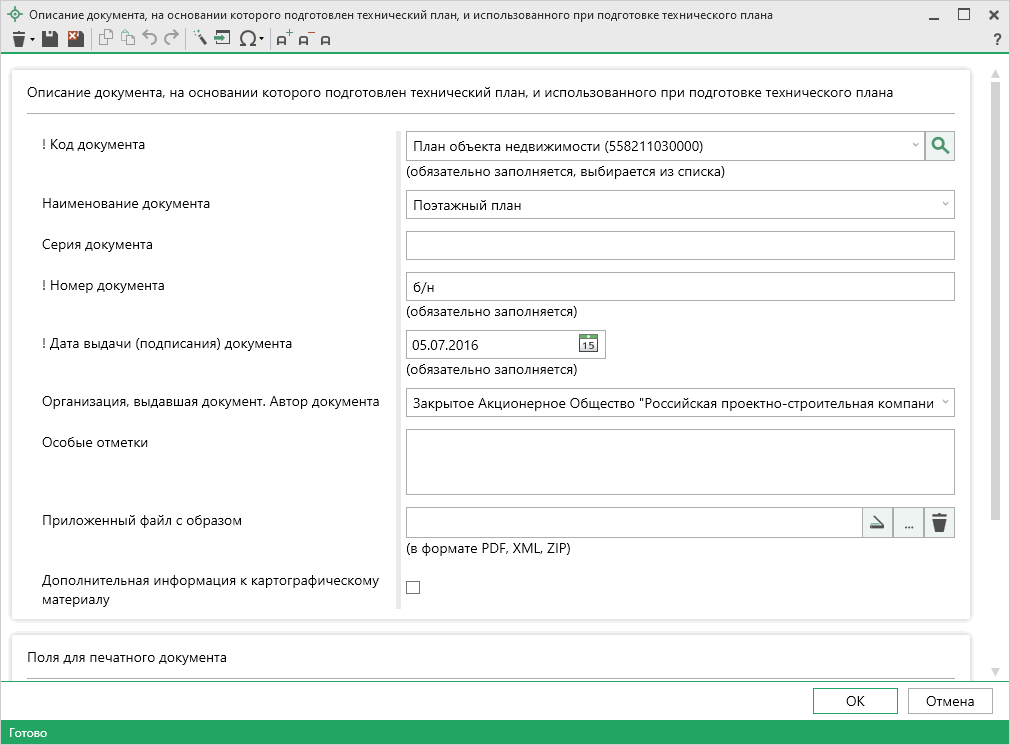Open the issuing organization dropdown
Viewport: 1010px width, 745px height.
(x=945, y=403)
